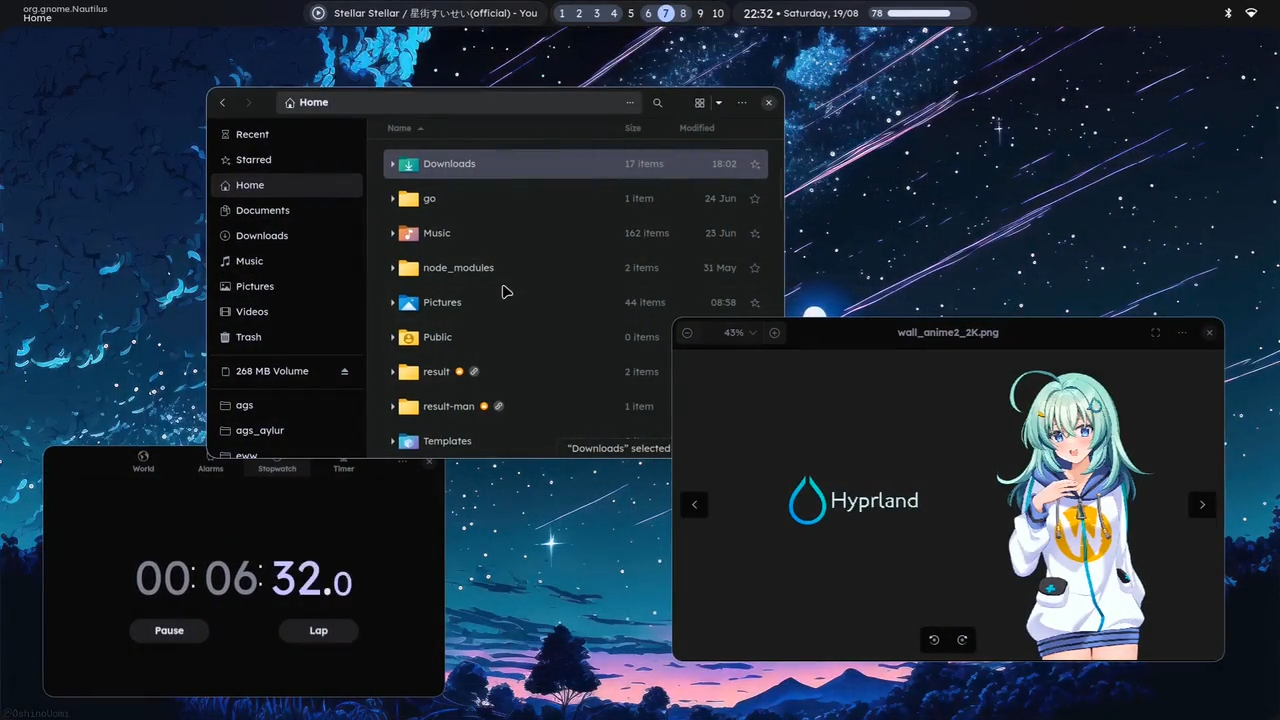Viewport: 1280px width, 720px height.
Task: Toggle fullscreen in image viewer
Action: (1155, 333)
